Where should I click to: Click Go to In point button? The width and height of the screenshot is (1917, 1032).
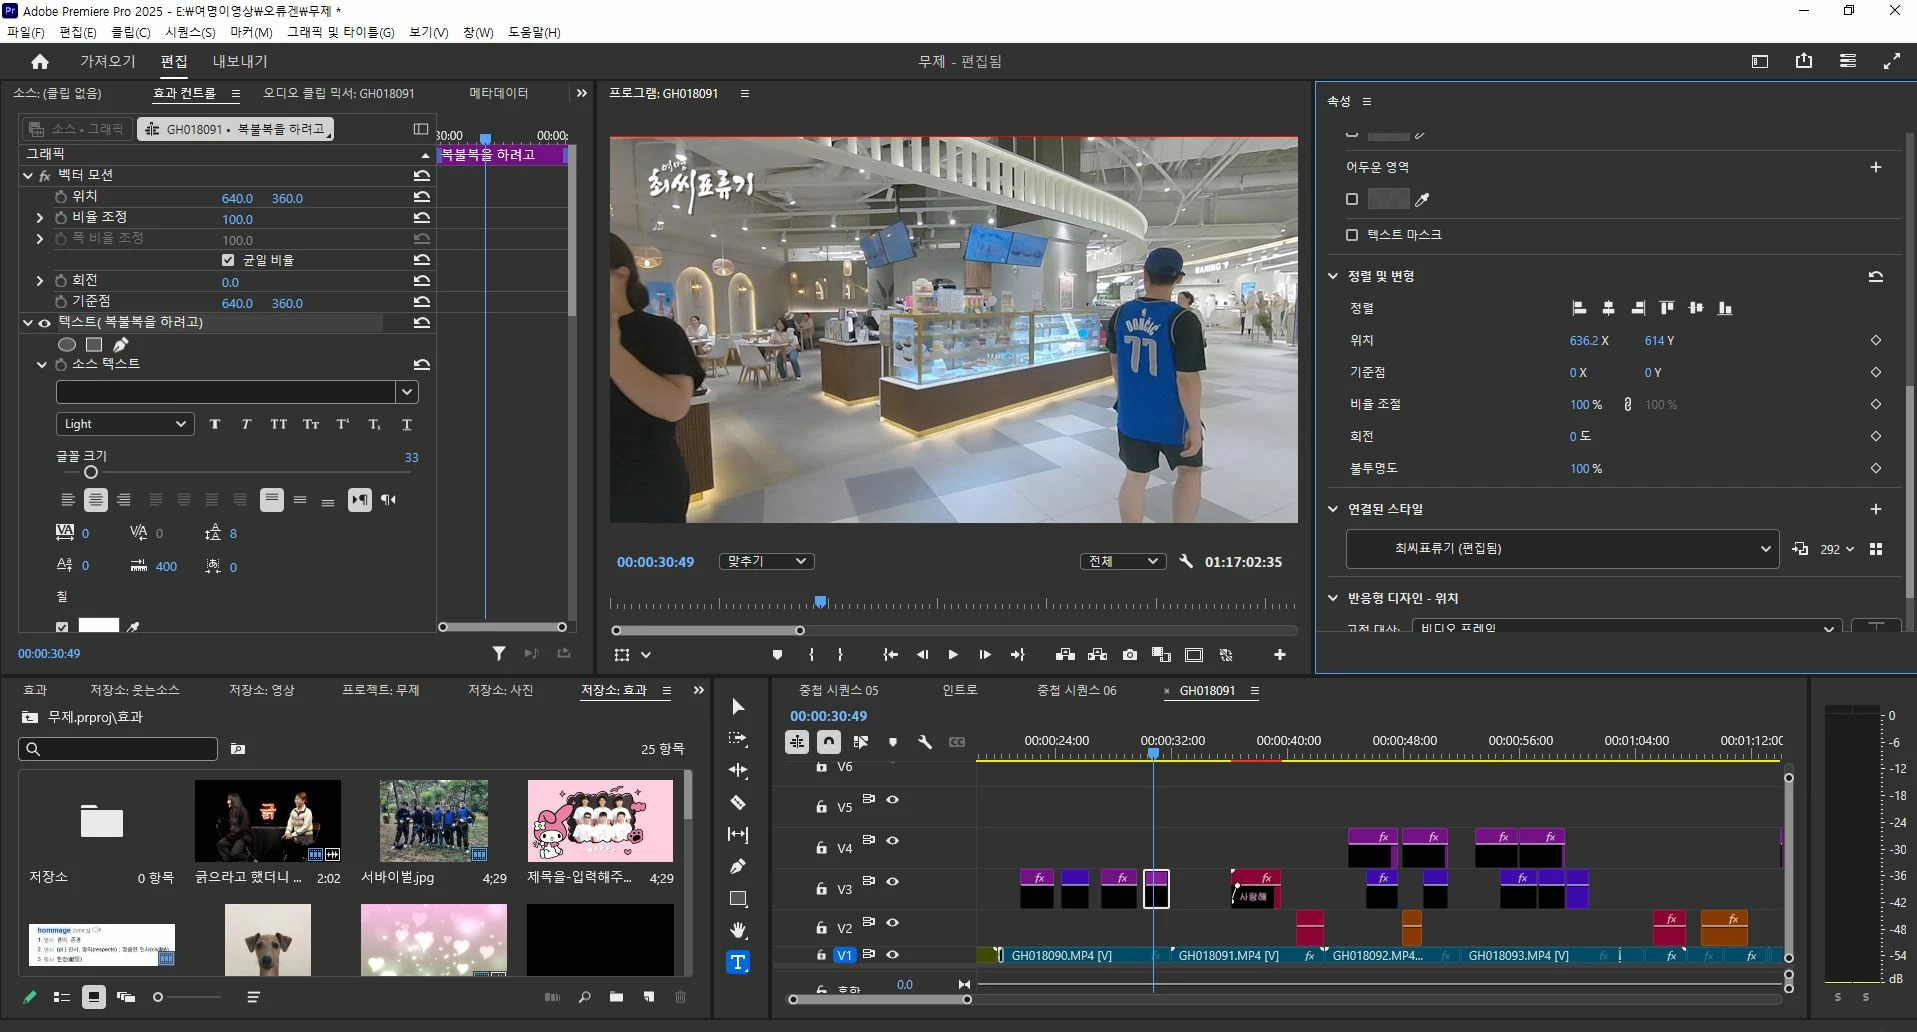pos(890,655)
